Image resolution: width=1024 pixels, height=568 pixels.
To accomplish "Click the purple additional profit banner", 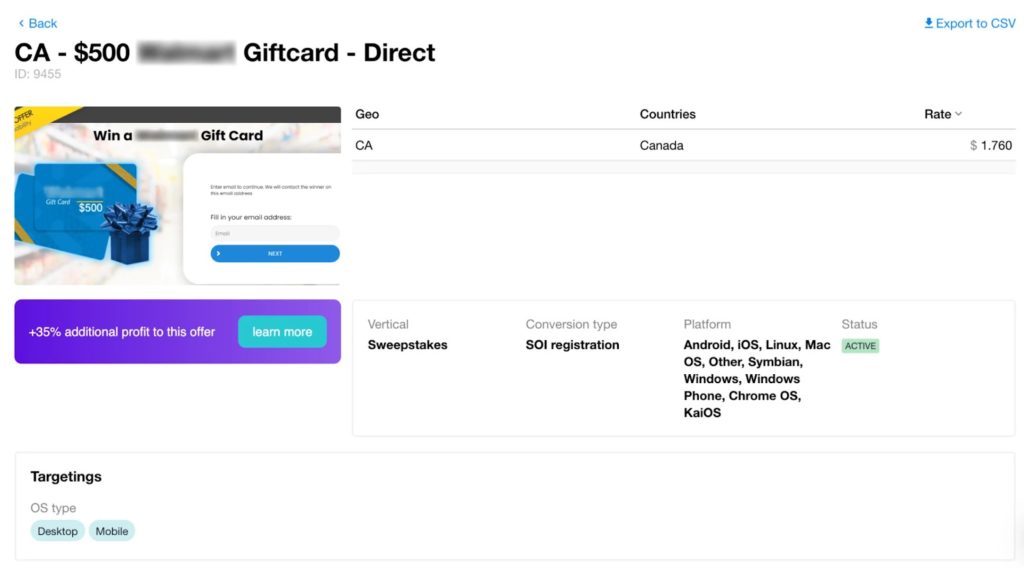I will pyautogui.click(x=178, y=332).
